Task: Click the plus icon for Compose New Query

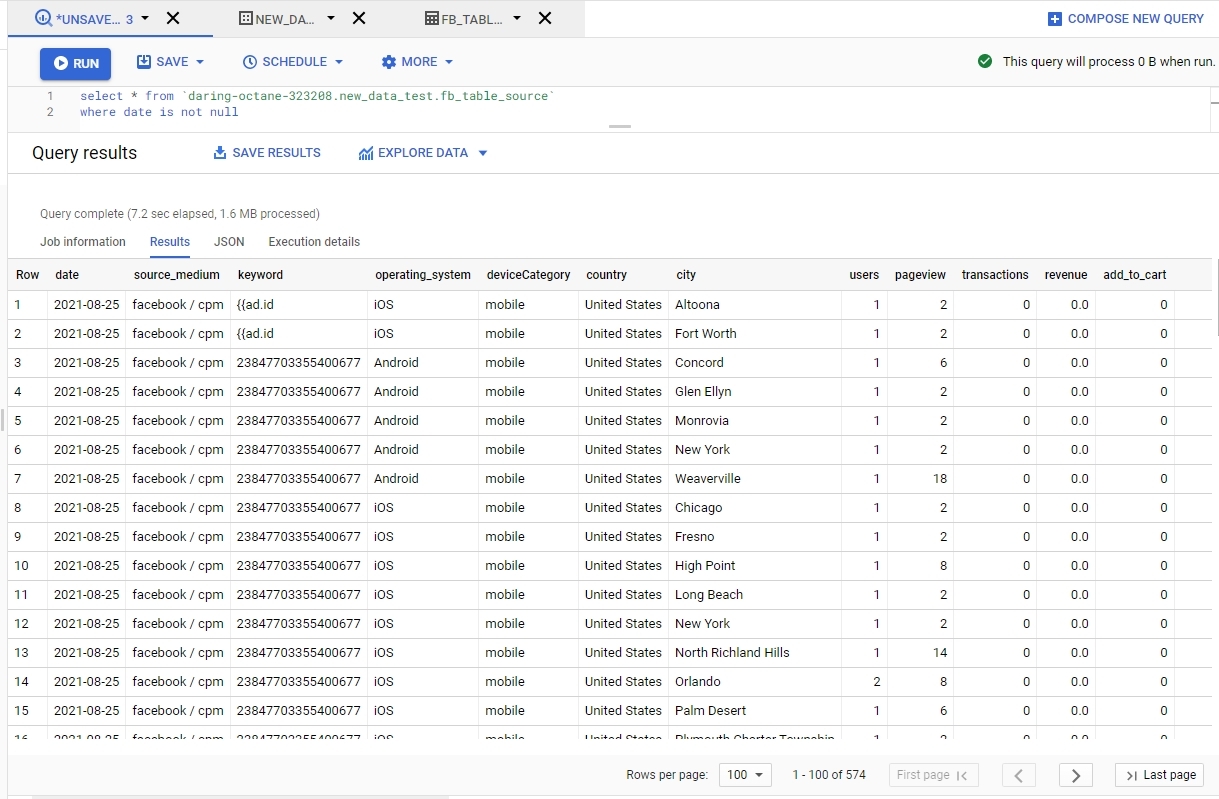Action: pos(1055,19)
